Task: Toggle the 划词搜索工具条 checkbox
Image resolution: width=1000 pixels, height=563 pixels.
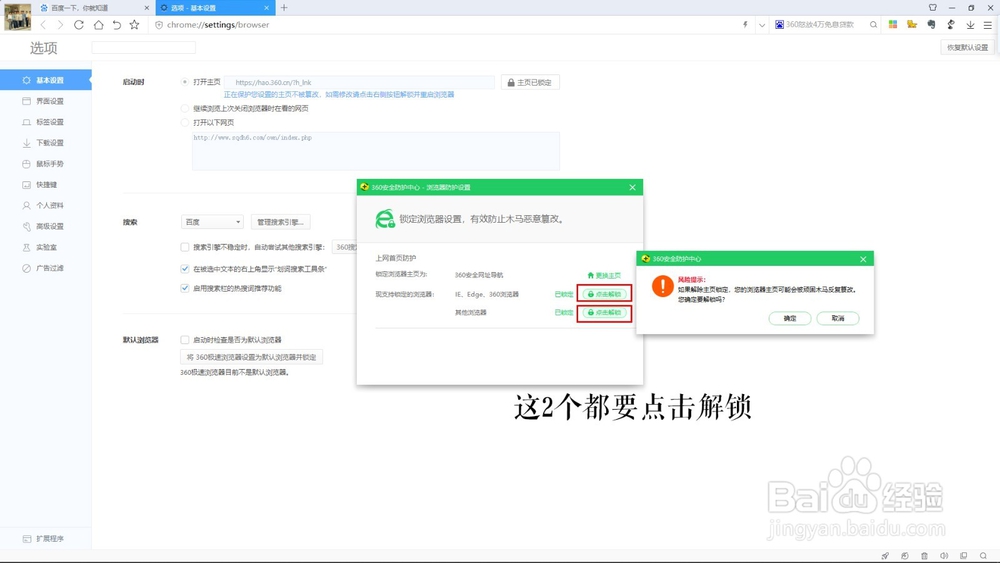Action: point(184,269)
